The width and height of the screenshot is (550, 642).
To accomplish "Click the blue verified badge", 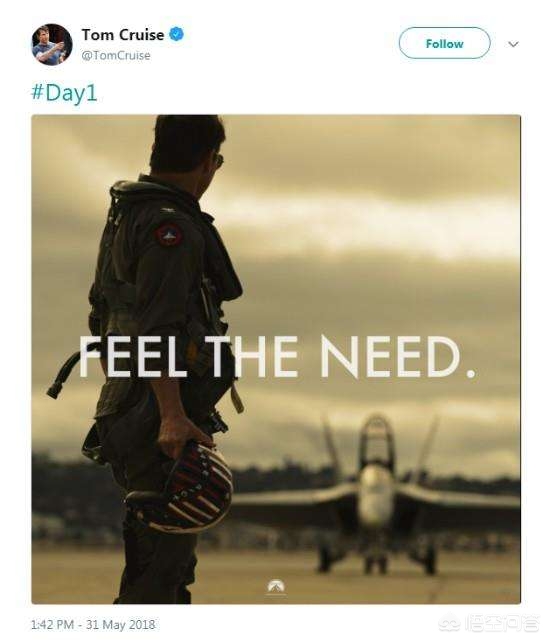I will pyautogui.click(x=177, y=34).
